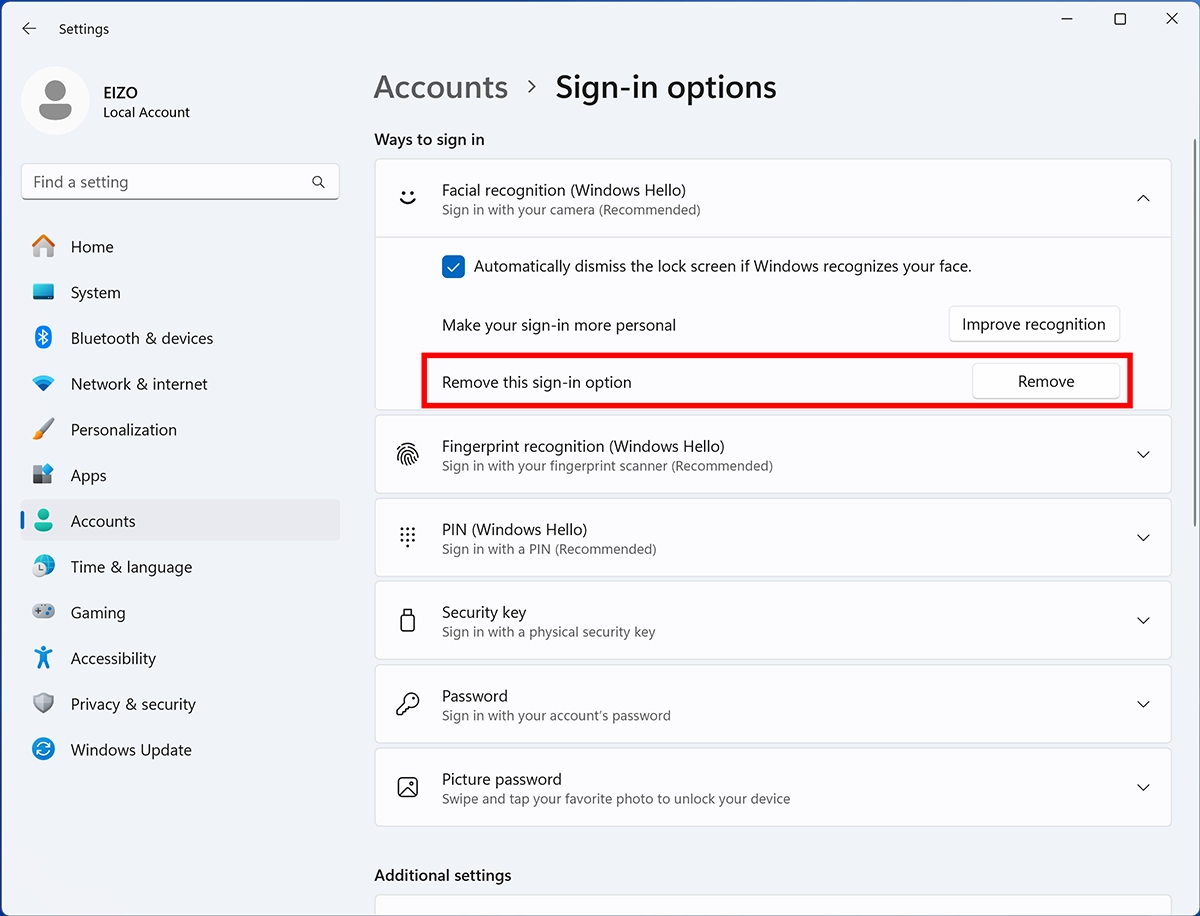Go to System settings
This screenshot has width=1200, height=916.
pos(180,293)
